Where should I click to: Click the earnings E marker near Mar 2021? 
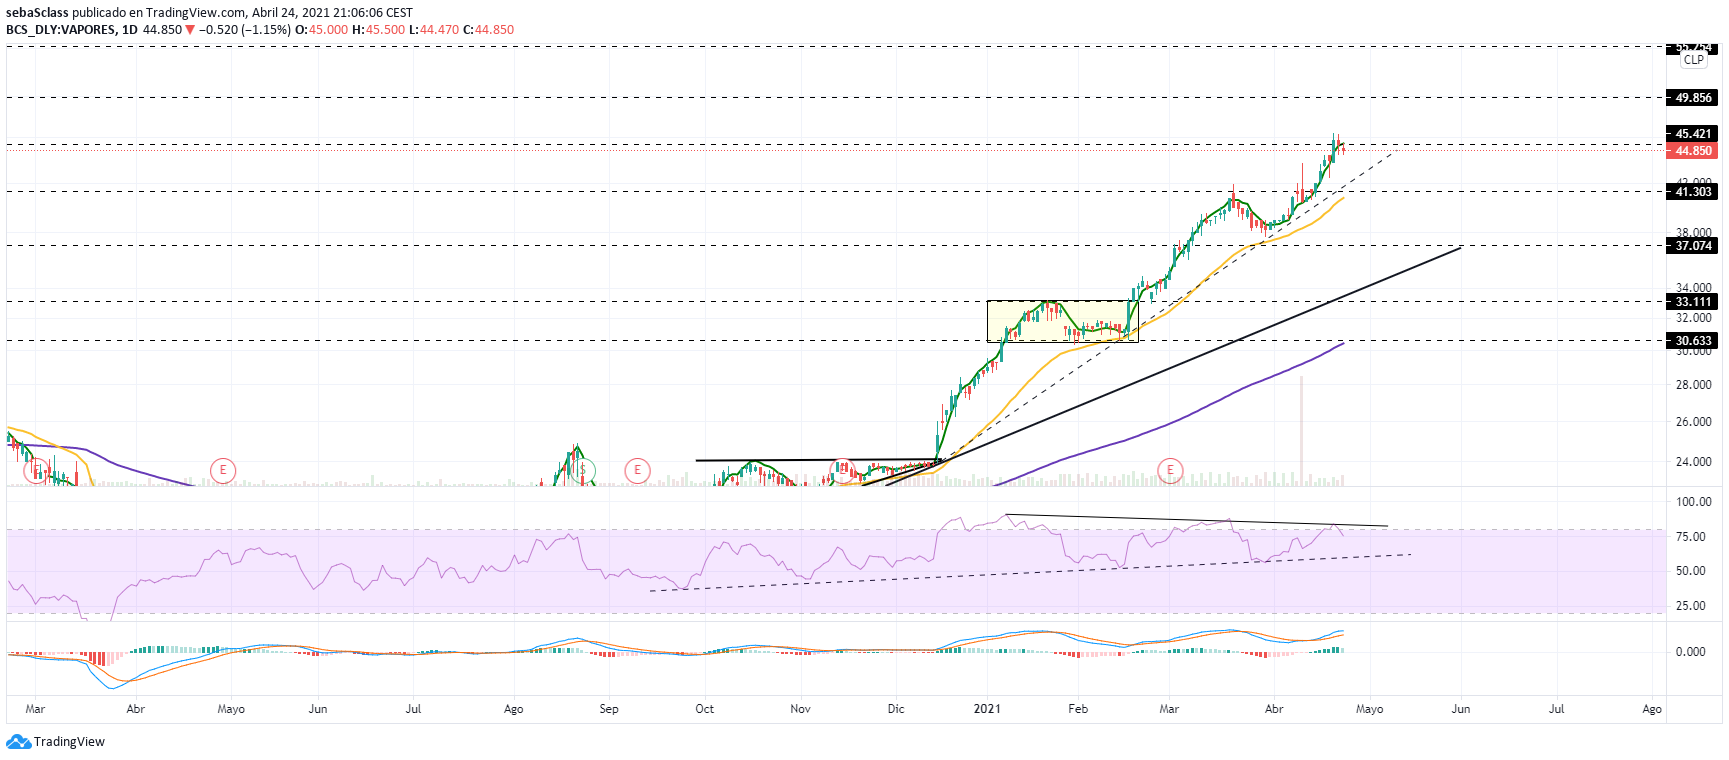(1170, 470)
